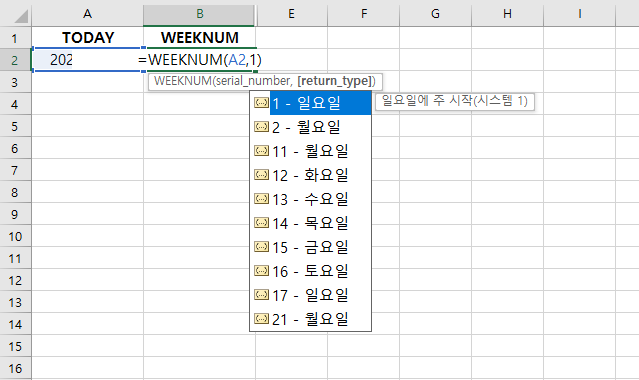Choose return type 2 - 월요일
The width and height of the screenshot is (639, 380).
click(x=311, y=127)
